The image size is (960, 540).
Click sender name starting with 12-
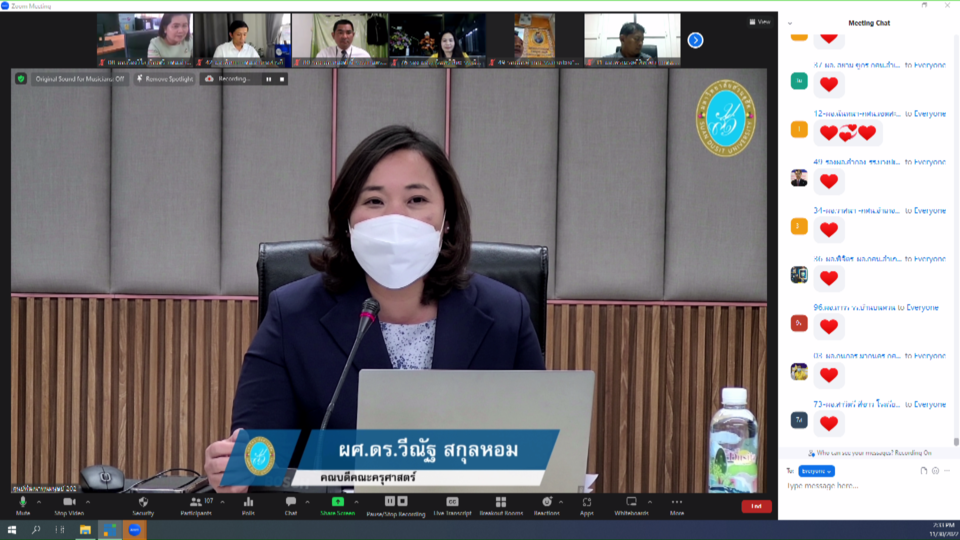(x=857, y=114)
